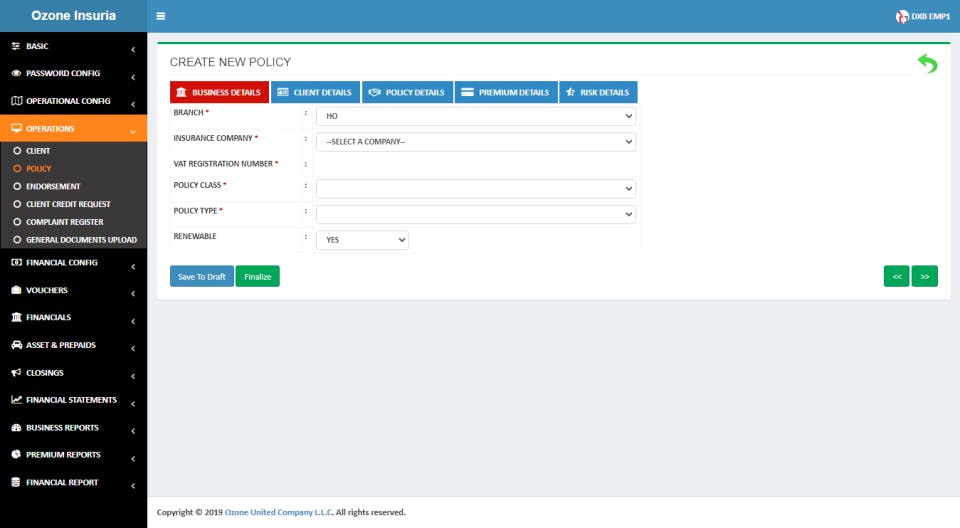This screenshot has height=528, width=960.
Task: Open the Endorsement submenu item
Action: coord(73,186)
